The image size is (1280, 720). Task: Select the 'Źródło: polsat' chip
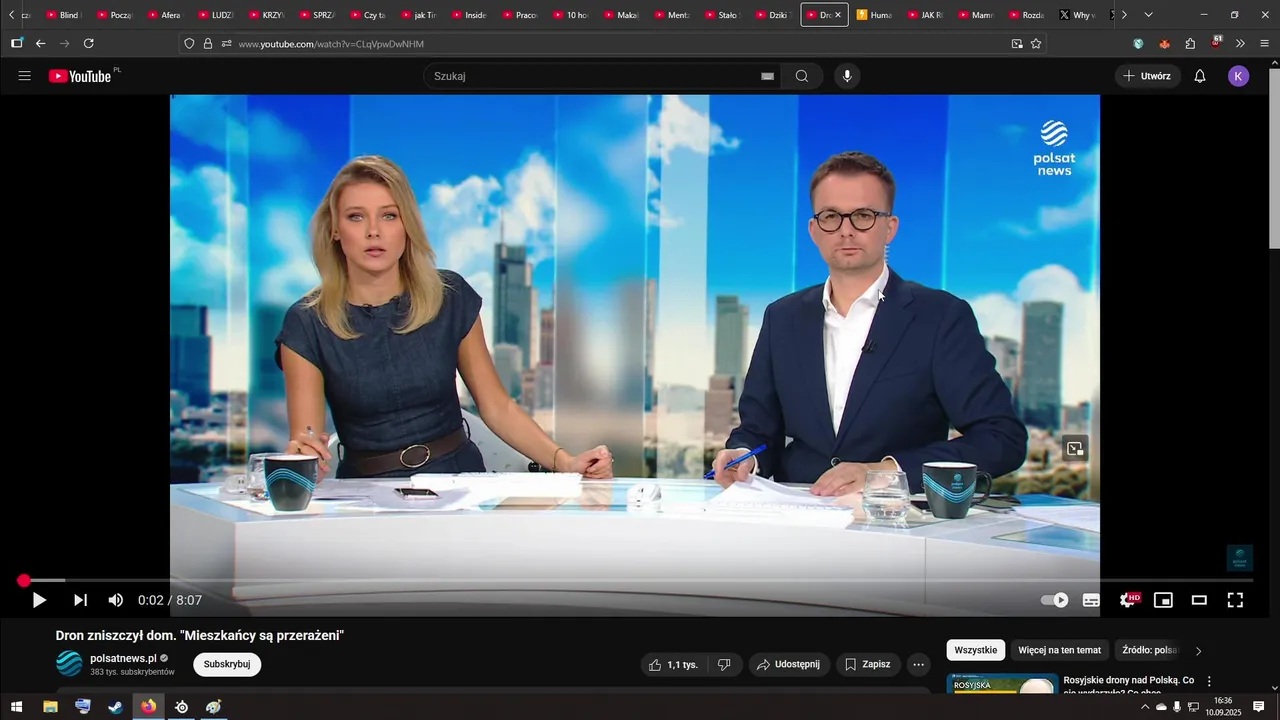point(1150,650)
